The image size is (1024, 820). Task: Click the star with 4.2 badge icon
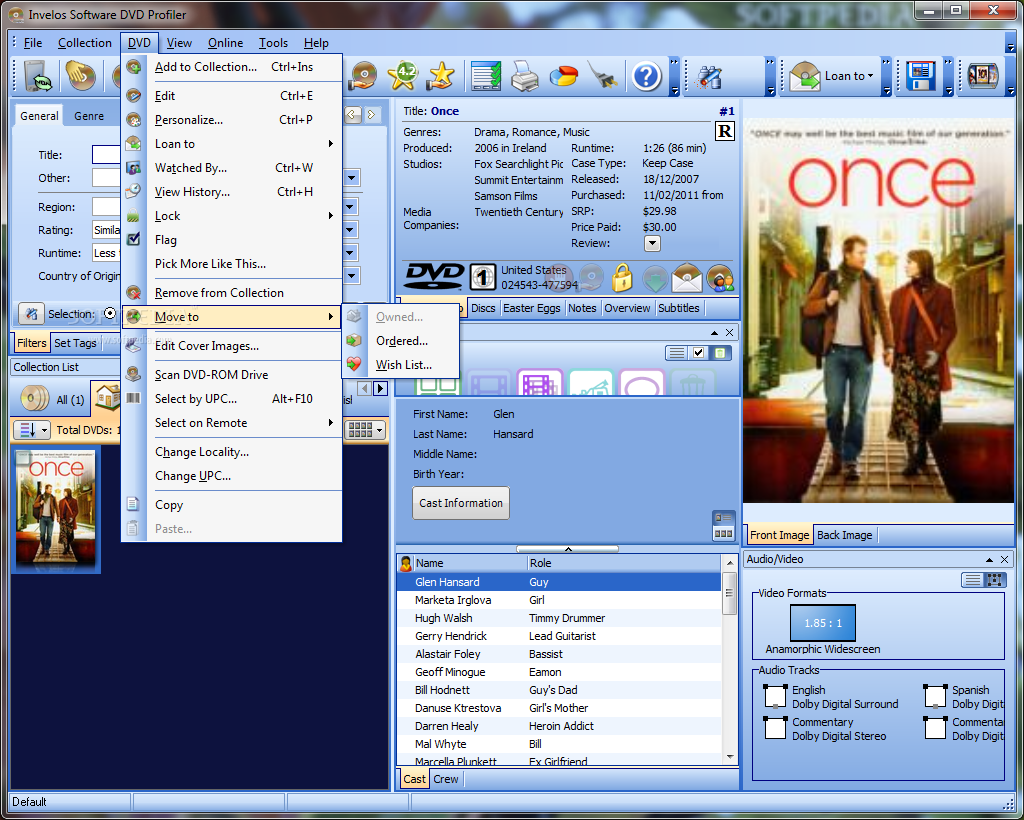click(404, 76)
